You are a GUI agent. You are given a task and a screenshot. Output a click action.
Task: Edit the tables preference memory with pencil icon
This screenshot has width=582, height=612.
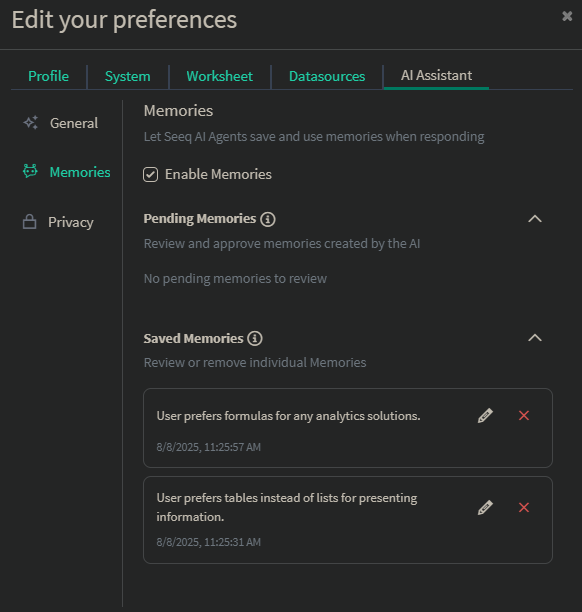pyautogui.click(x=485, y=507)
